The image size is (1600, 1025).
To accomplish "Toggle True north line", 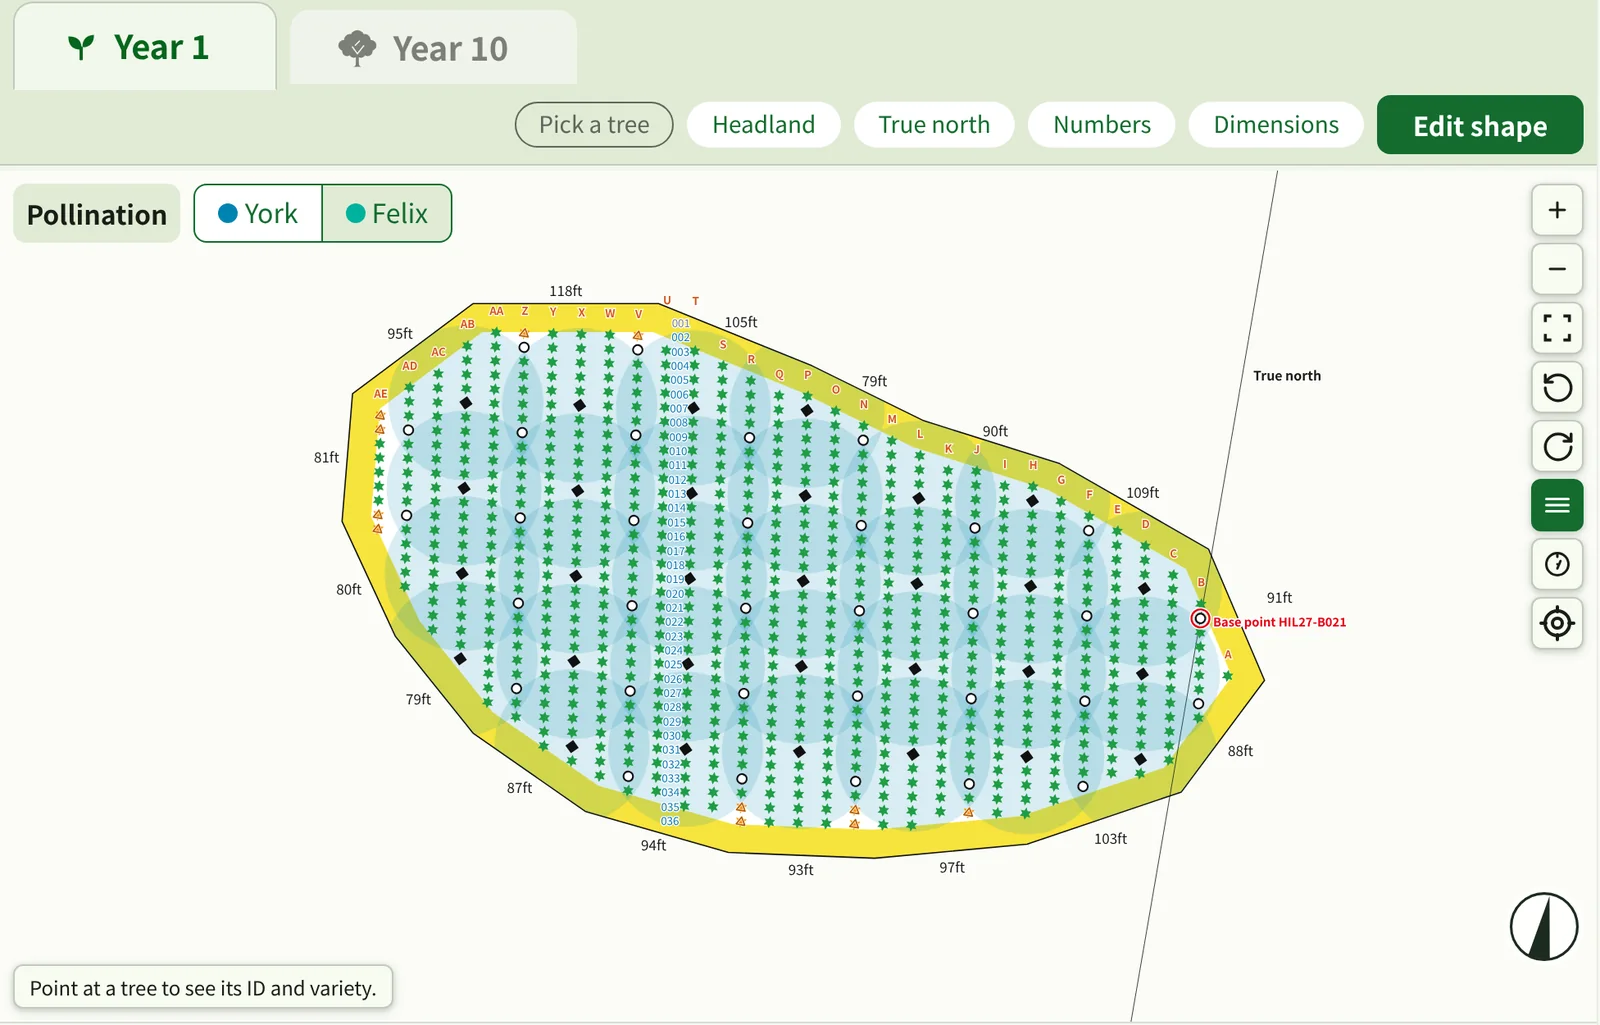I will pos(934,125).
